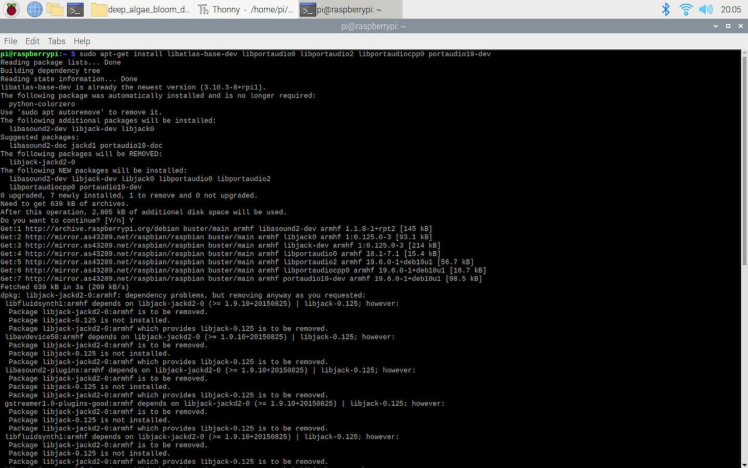Click the sudo apt-get install command line
Image resolution: width=748 pixels, height=468 pixels.
tap(246, 54)
